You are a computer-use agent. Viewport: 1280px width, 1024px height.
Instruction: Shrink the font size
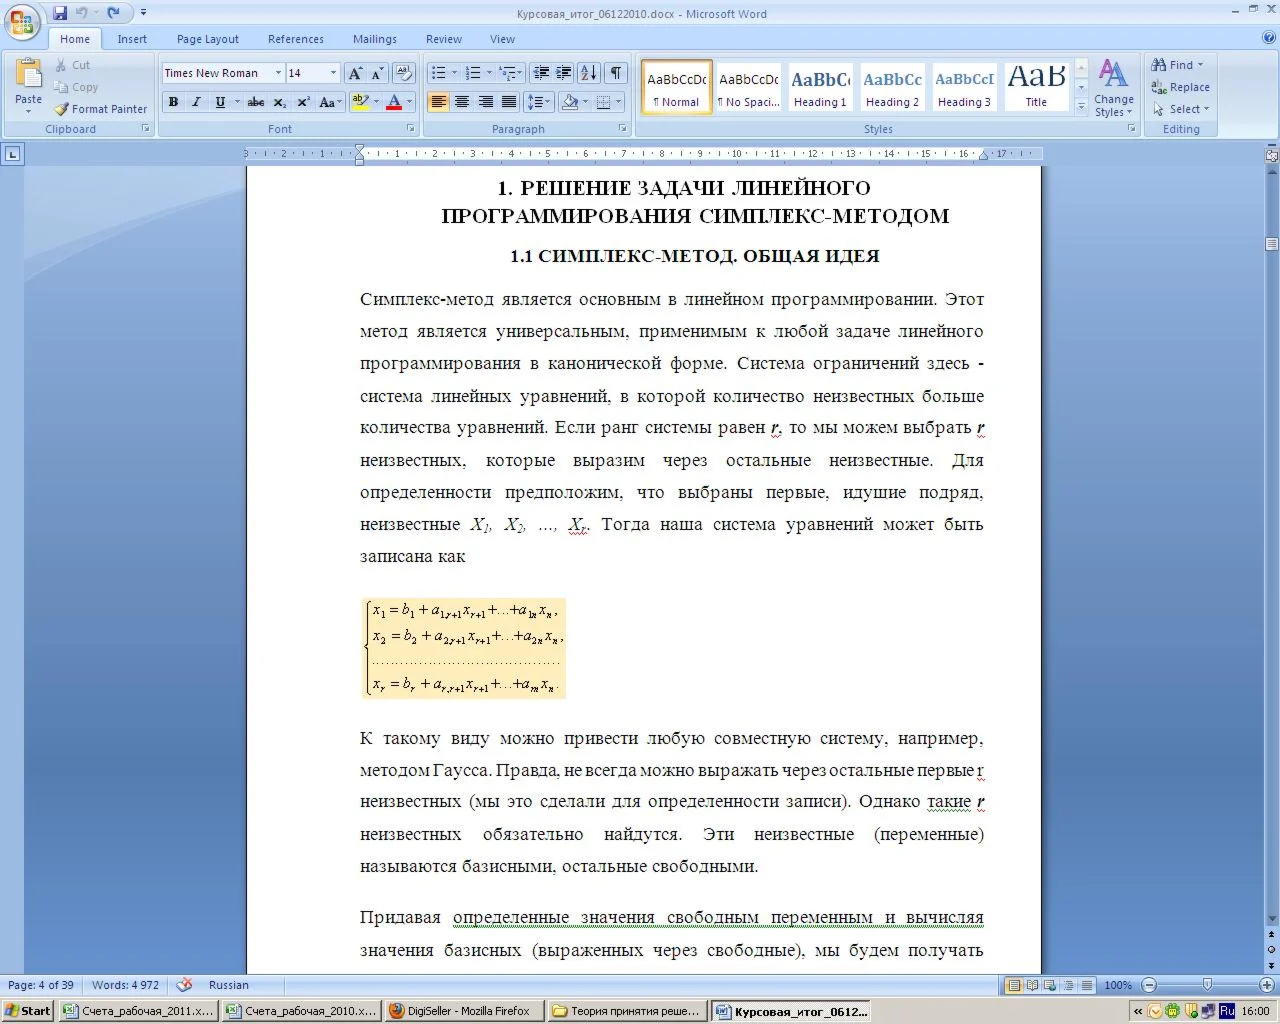(x=377, y=73)
